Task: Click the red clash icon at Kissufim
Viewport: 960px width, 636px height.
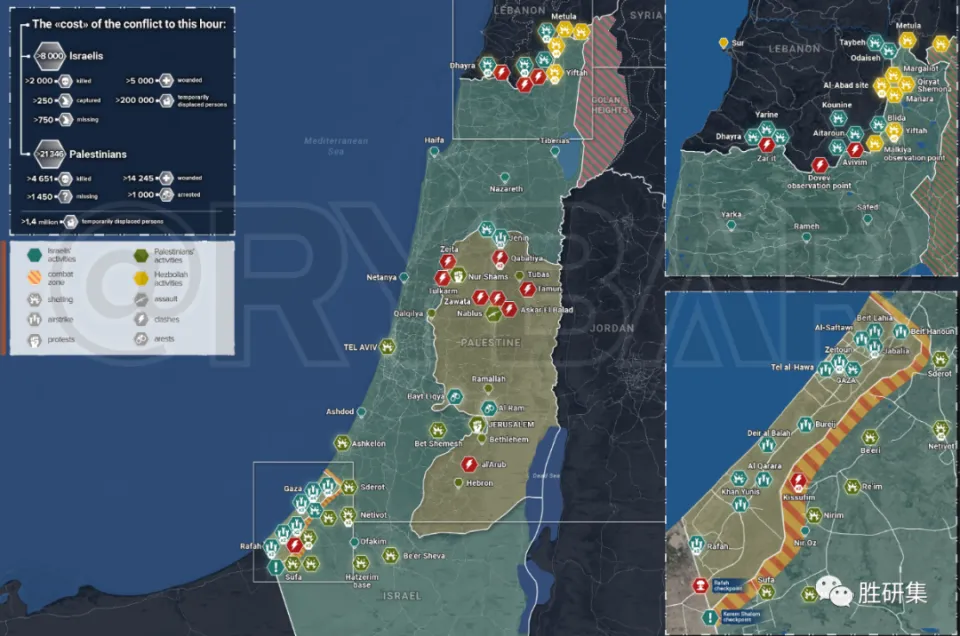Action: click(795, 479)
